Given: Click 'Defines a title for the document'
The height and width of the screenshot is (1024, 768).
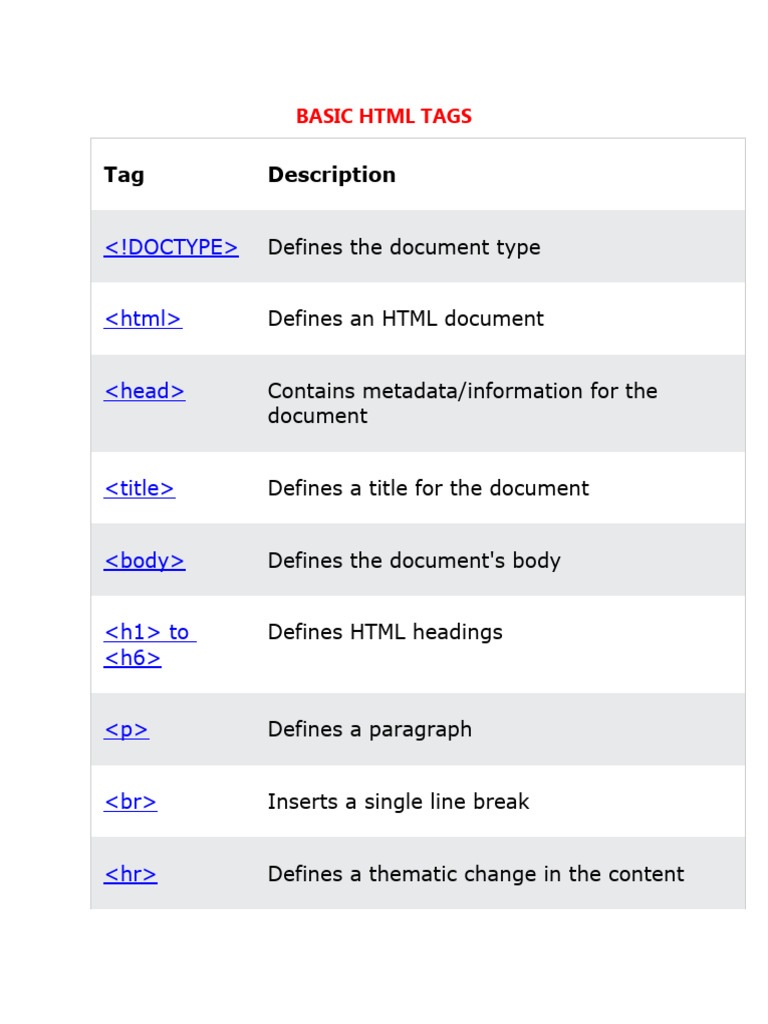Looking at the screenshot, I should pos(428,488).
